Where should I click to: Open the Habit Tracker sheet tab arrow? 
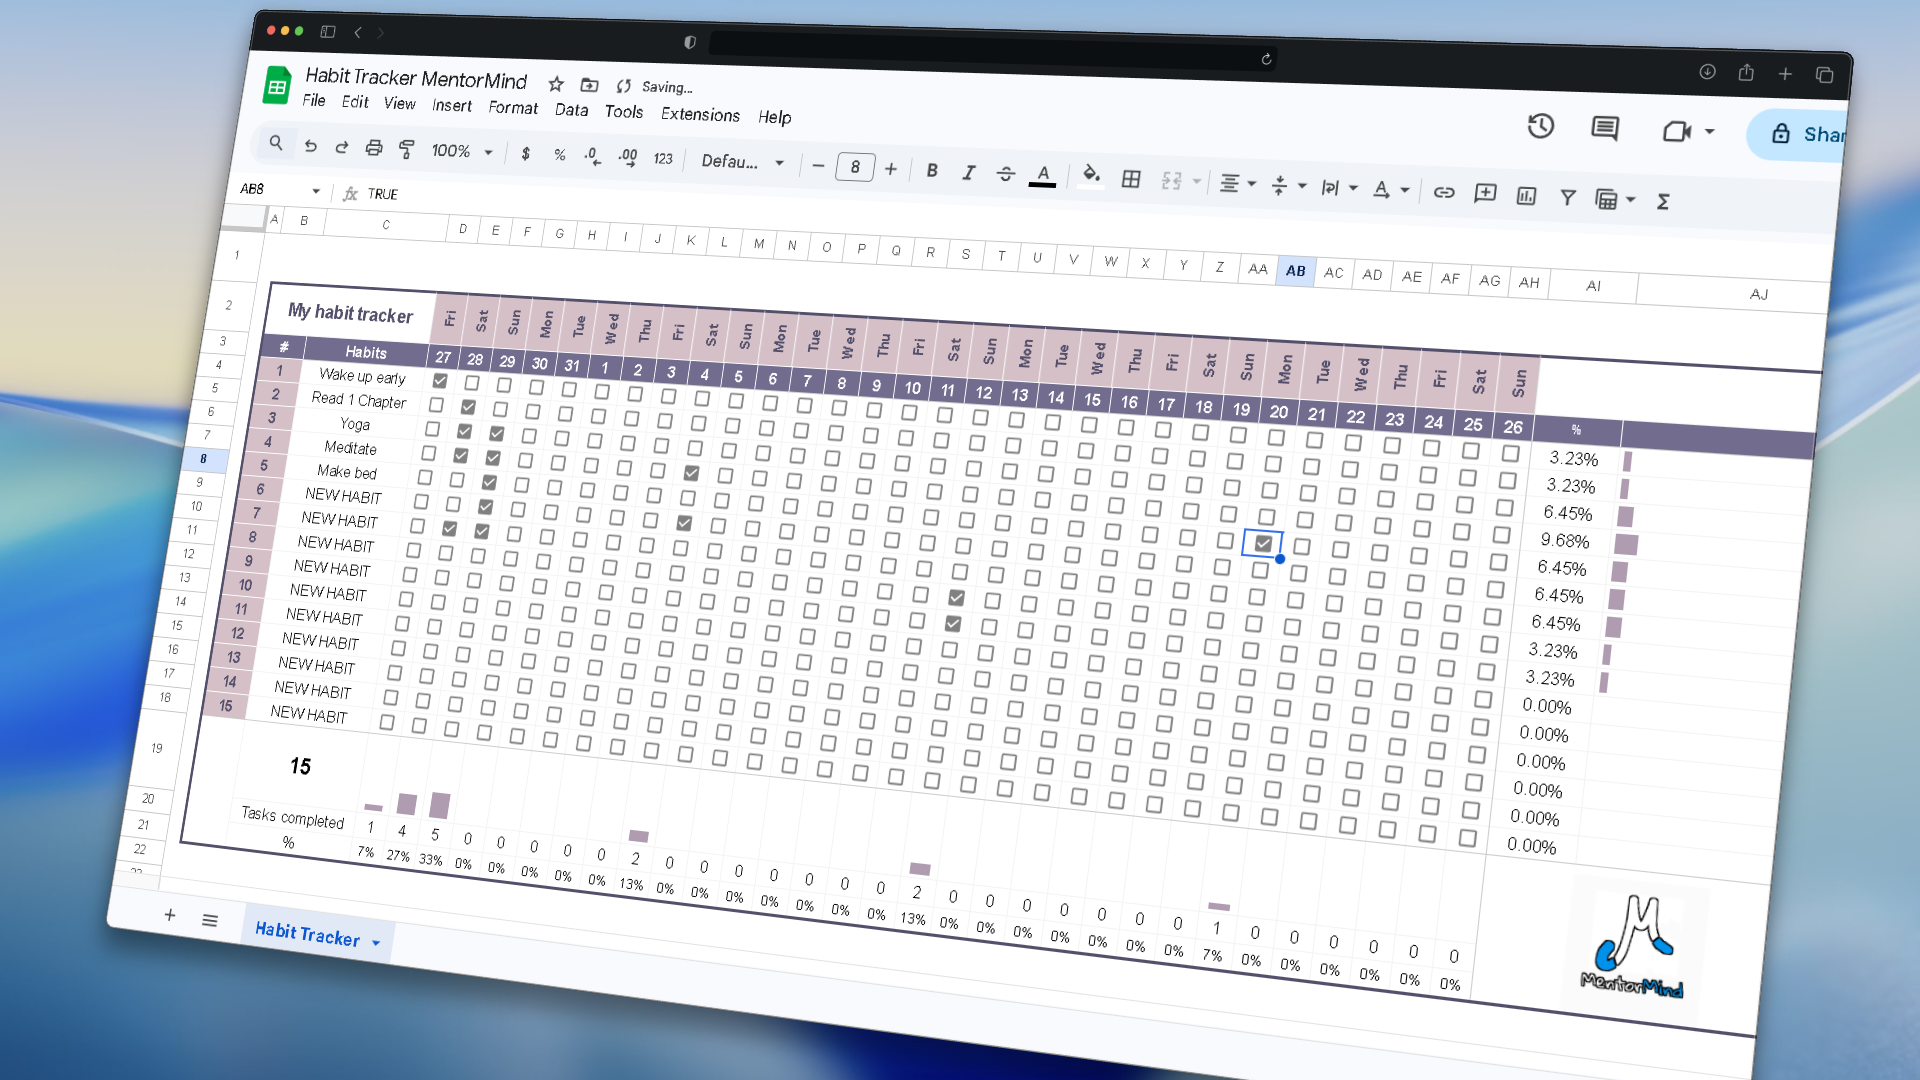coord(376,942)
